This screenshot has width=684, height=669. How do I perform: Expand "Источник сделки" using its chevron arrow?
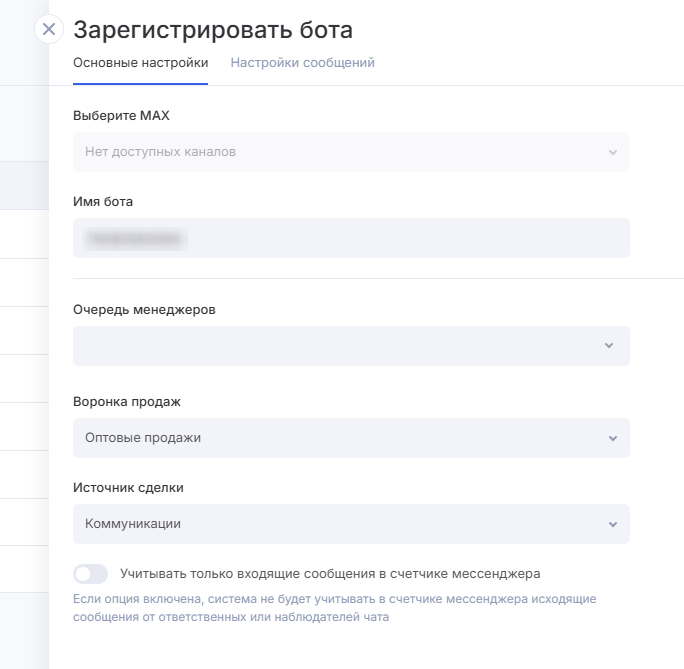coord(612,524)
